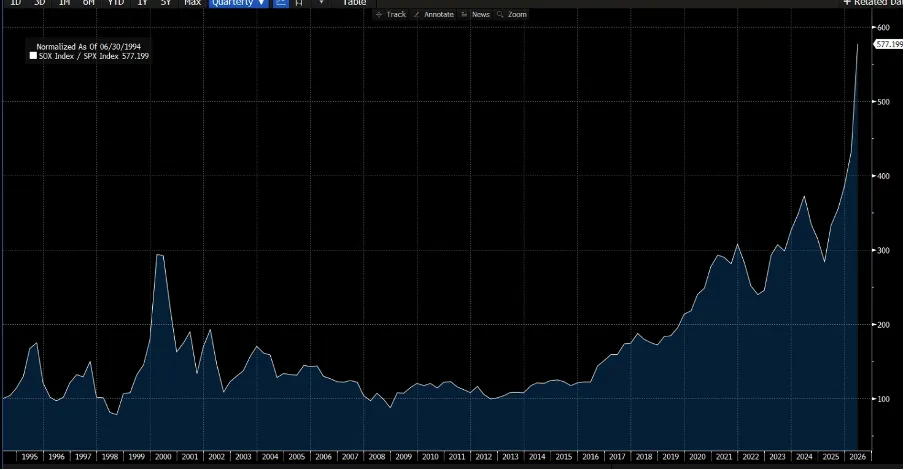Open the Quarterly periodicity dropdown
Screen dimensions: 904x470
coord(238,3)
